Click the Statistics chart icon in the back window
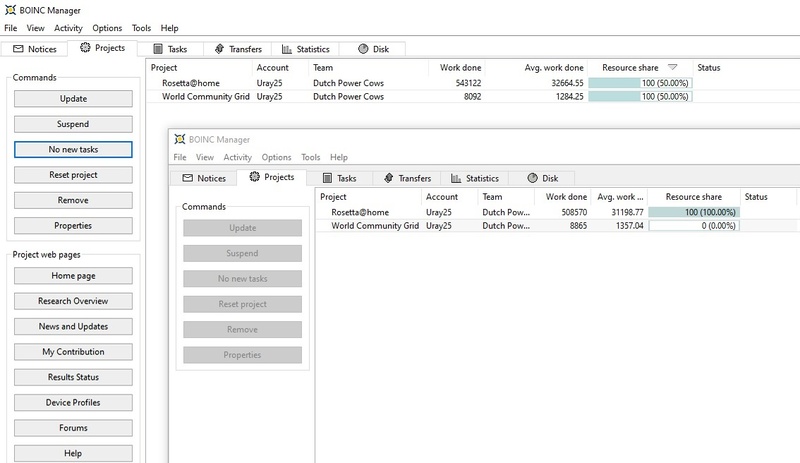Screen dimensions: 800x463 pos(287,49)
